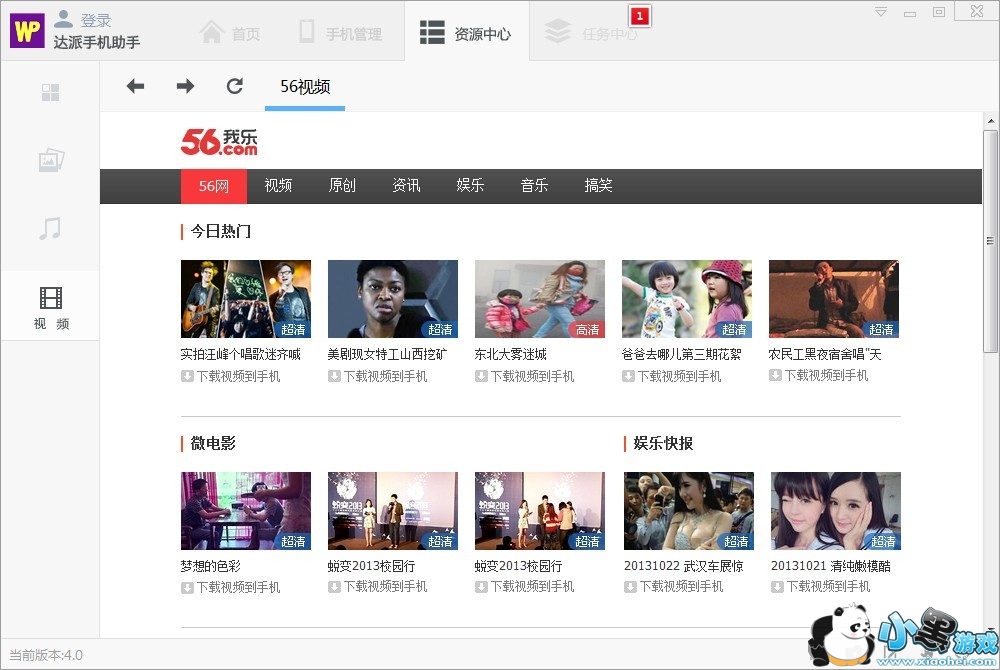Refresh the page with the reload icon
The width and height of the screenshot is (1000, 670).
(235, 86)
